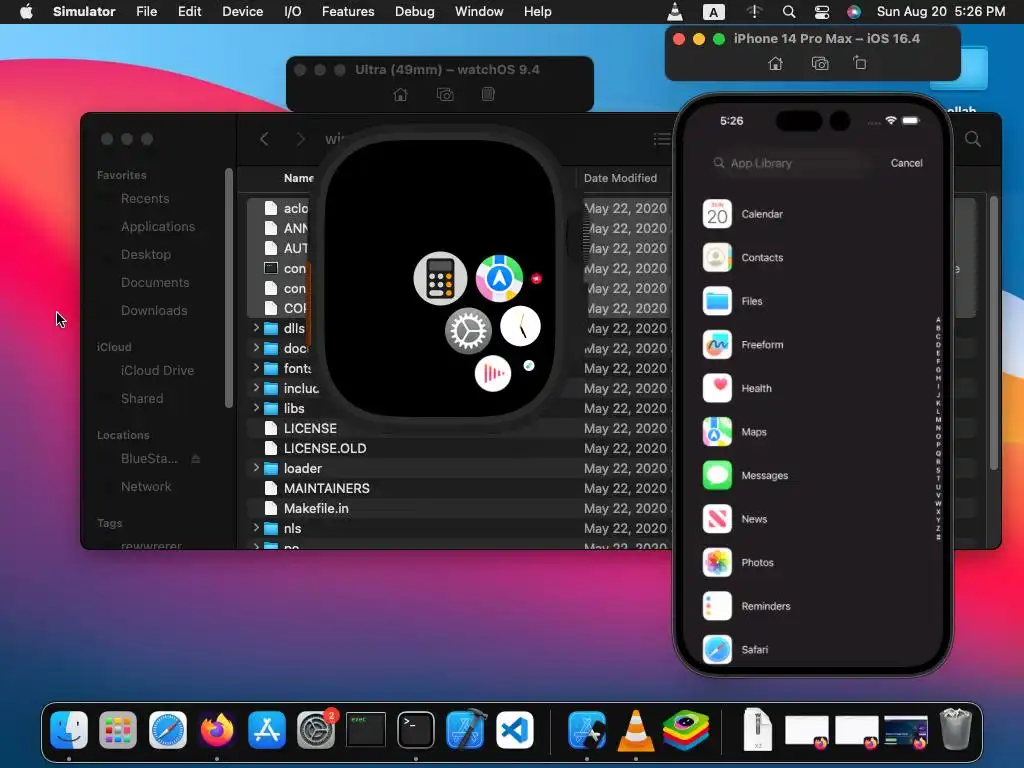Tap the Photos app icon on iPhone

pos(717,562)
